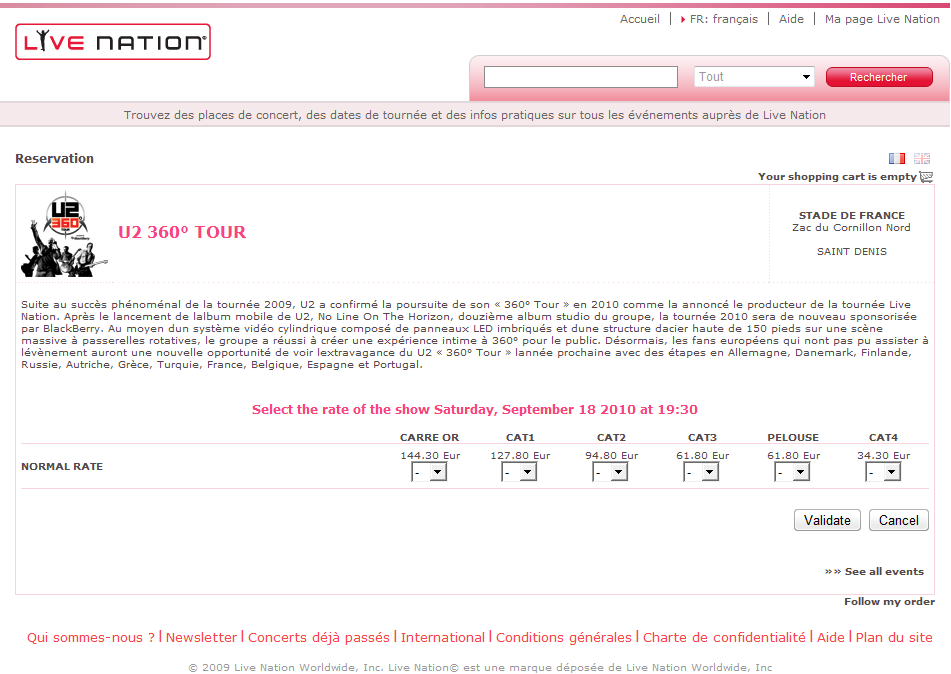951x674 pixels.
Task: Open CAT2 quantity dropdown
Action: tap(610, 472)
